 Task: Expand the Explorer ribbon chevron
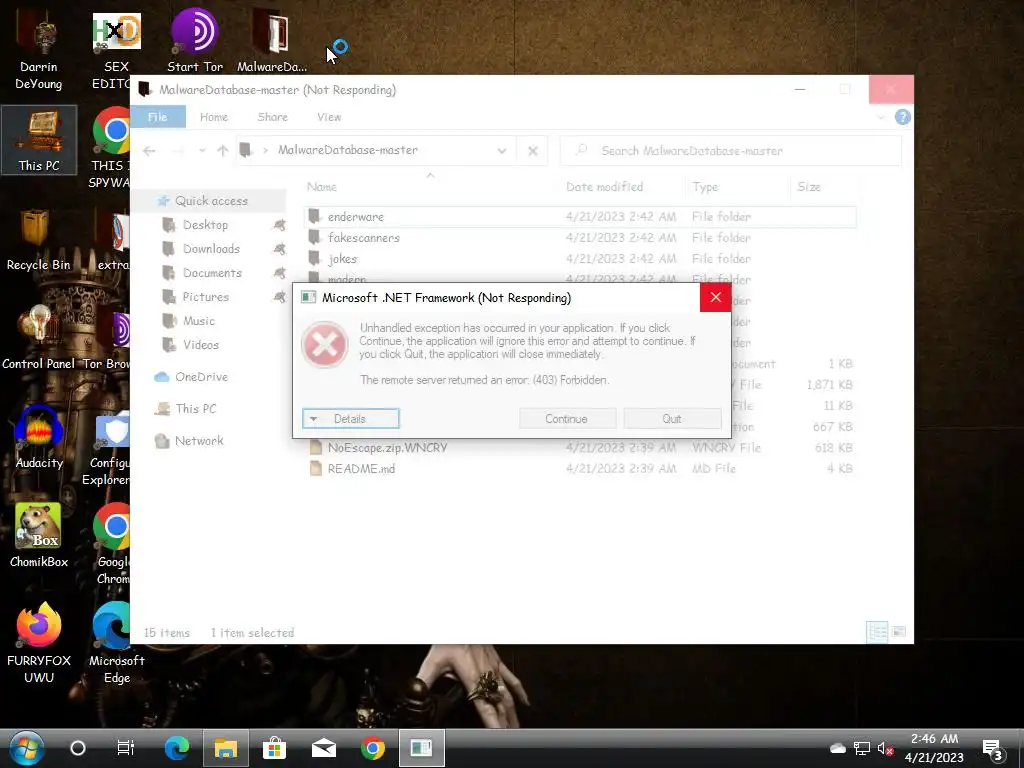click(881, 117)
